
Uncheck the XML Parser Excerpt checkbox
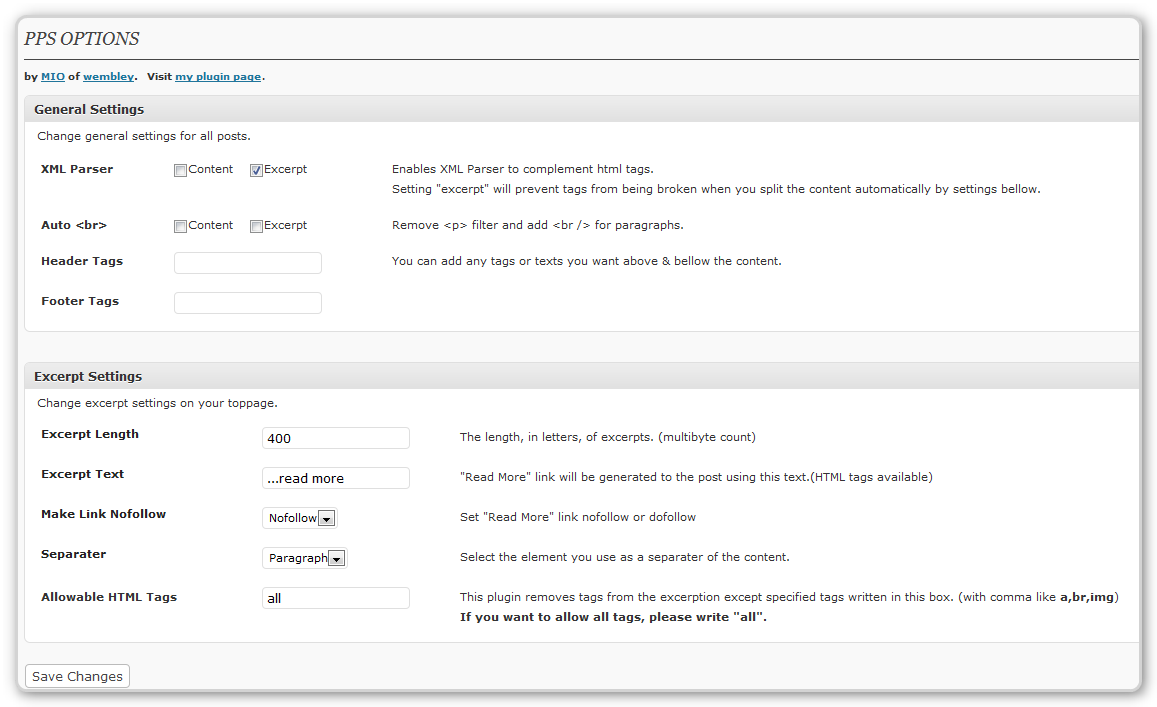pyautogui.click(x=256, y=170)
